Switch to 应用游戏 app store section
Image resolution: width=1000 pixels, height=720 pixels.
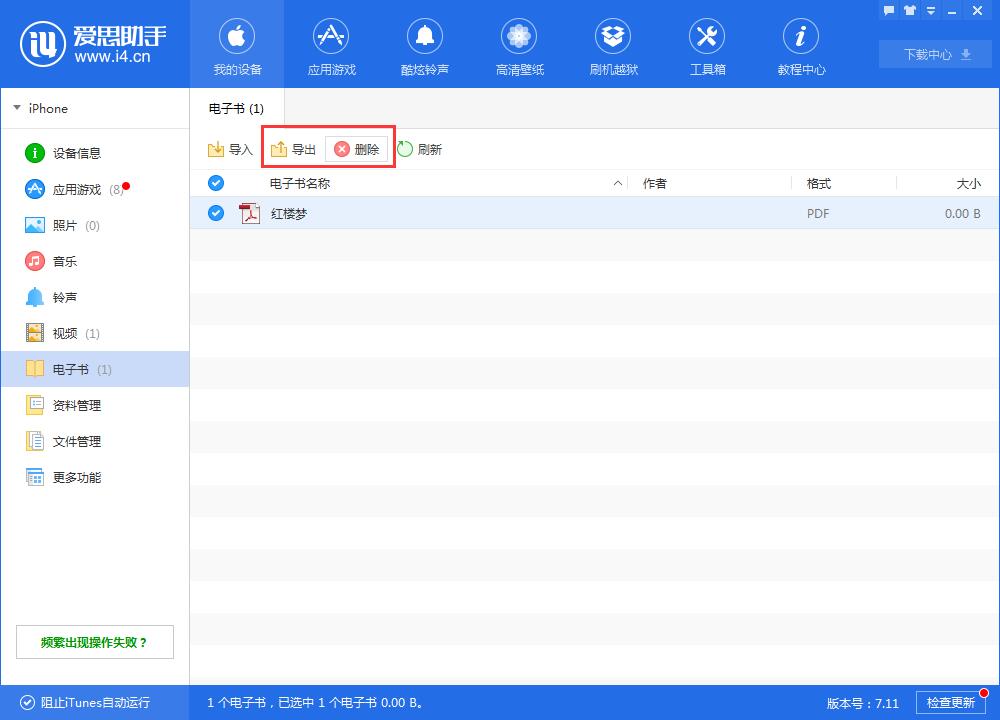331,44
